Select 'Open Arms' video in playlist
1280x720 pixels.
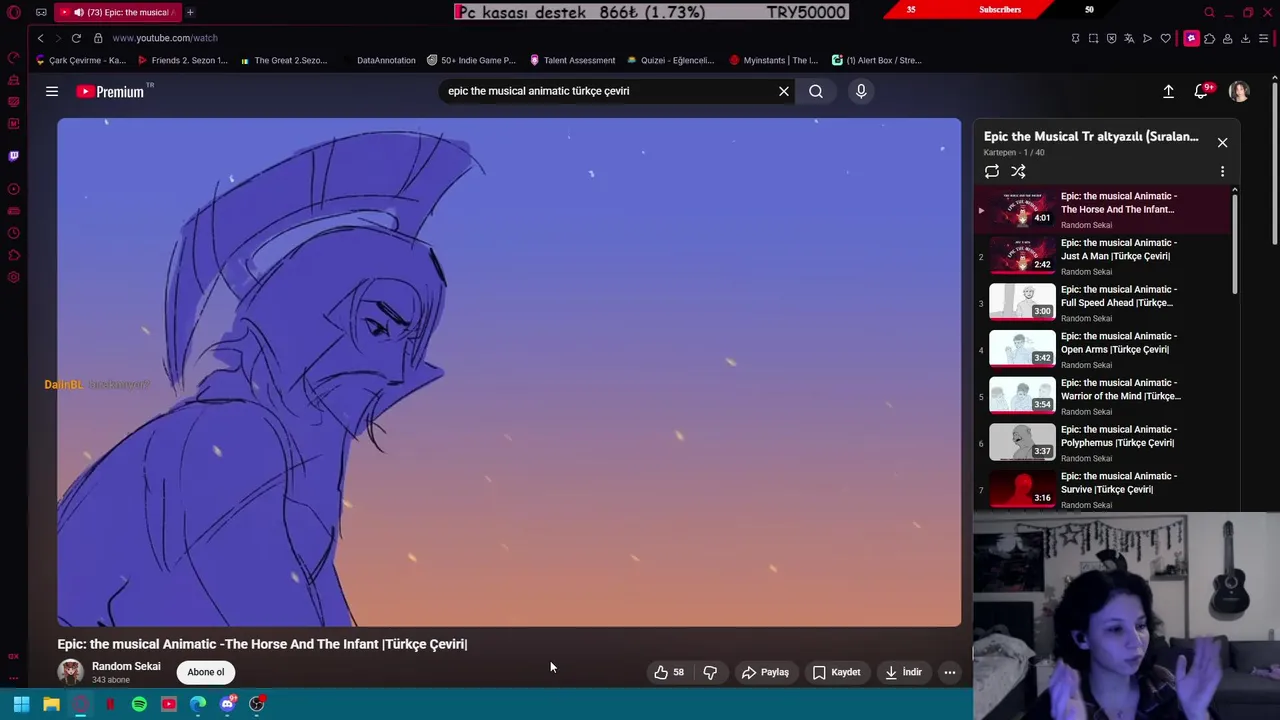[1101, 350]
